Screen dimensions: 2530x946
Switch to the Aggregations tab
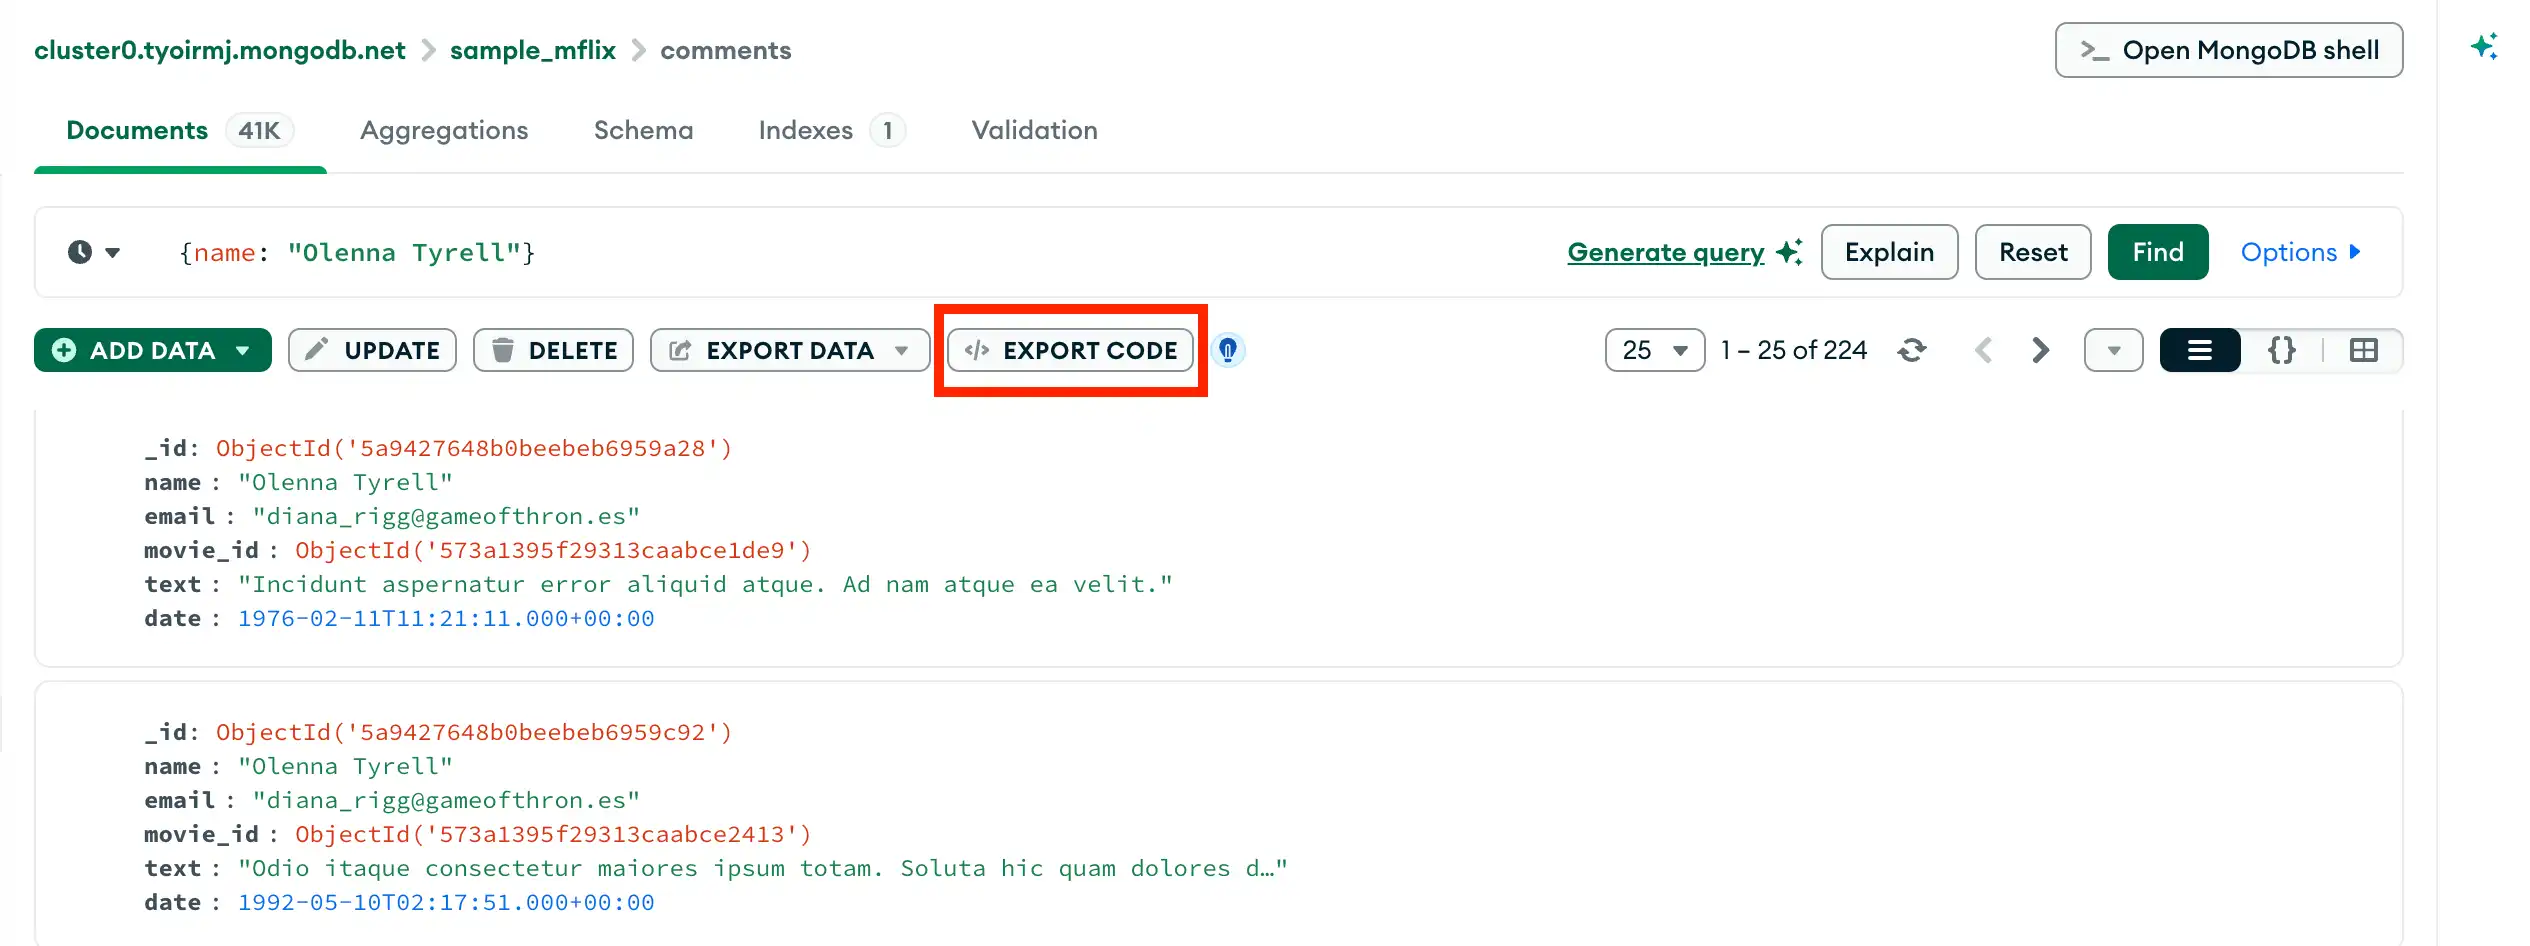pyautogui.click(x=444, y=130)
